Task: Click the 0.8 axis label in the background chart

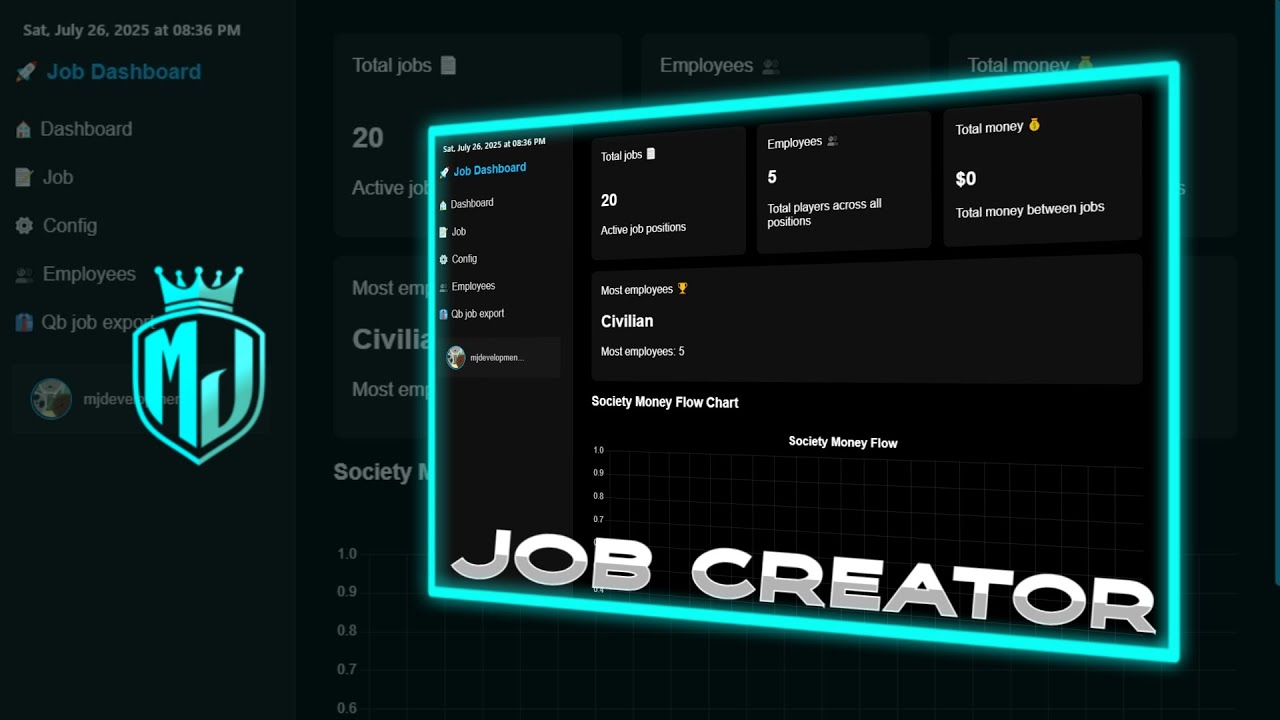Action: [x=346, y=631]
